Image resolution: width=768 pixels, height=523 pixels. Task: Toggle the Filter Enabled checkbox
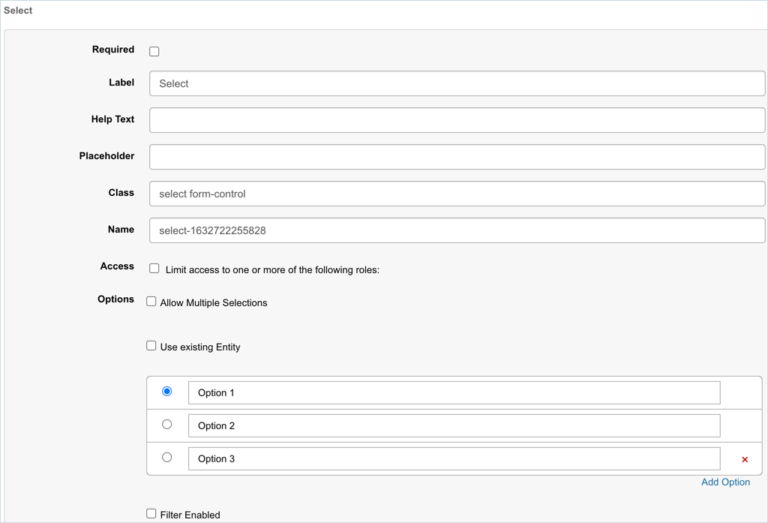151,513
